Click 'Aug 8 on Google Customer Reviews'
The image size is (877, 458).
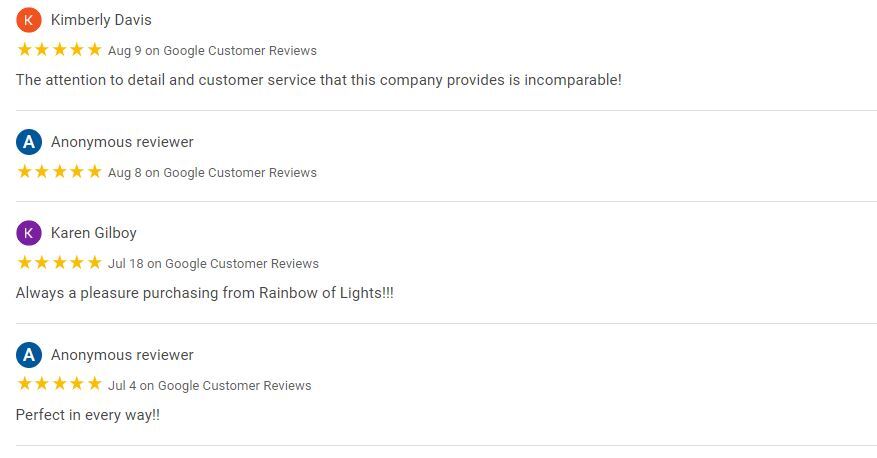pos(212,173)
